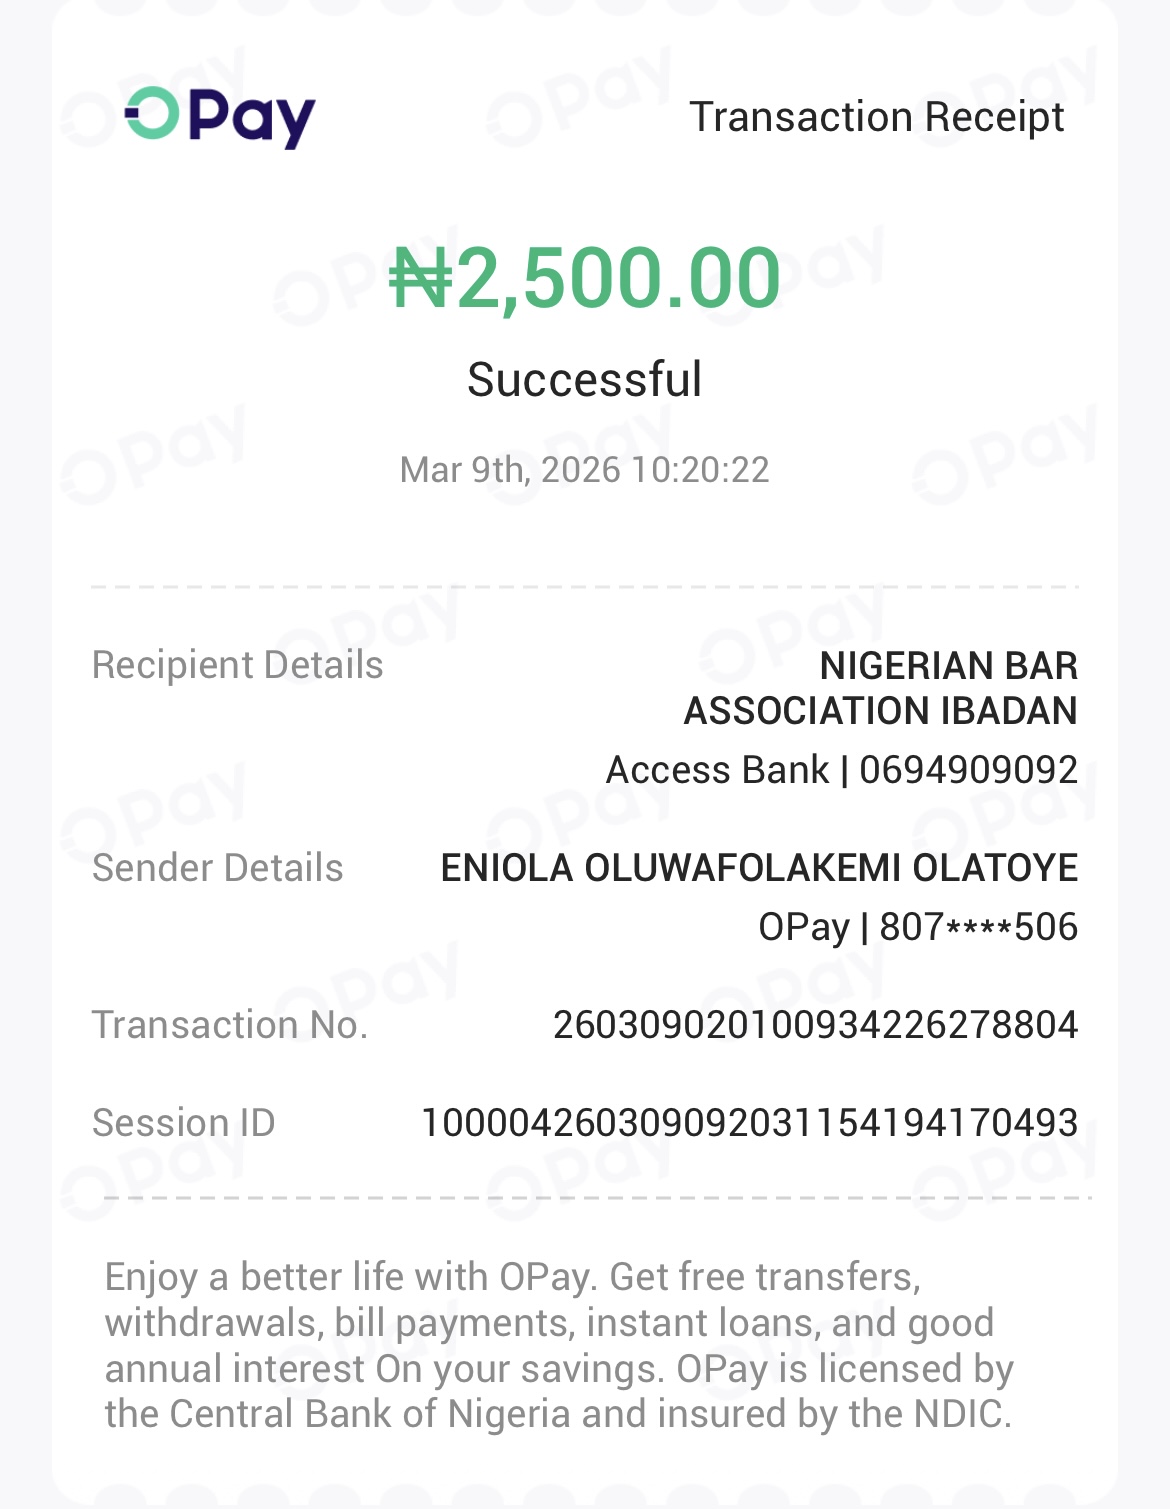Viewport: 1170px width, 1509px height.
Task: Click the Transaction No. label
Action: pyautogui.click(x=230, y=1025)
